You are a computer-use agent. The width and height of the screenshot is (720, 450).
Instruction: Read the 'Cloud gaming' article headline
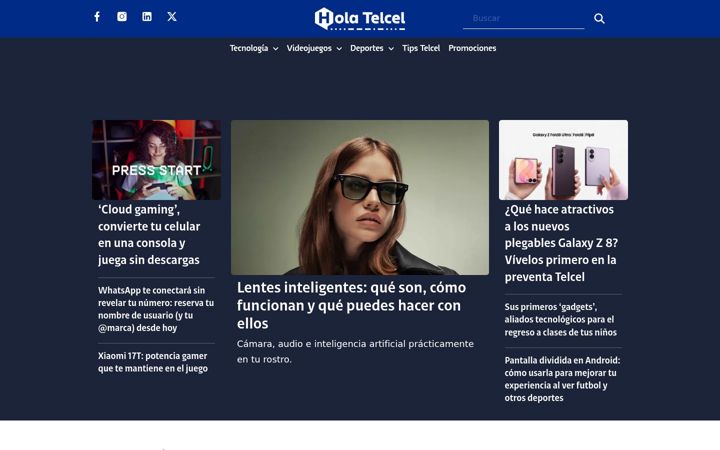point(149,235)
